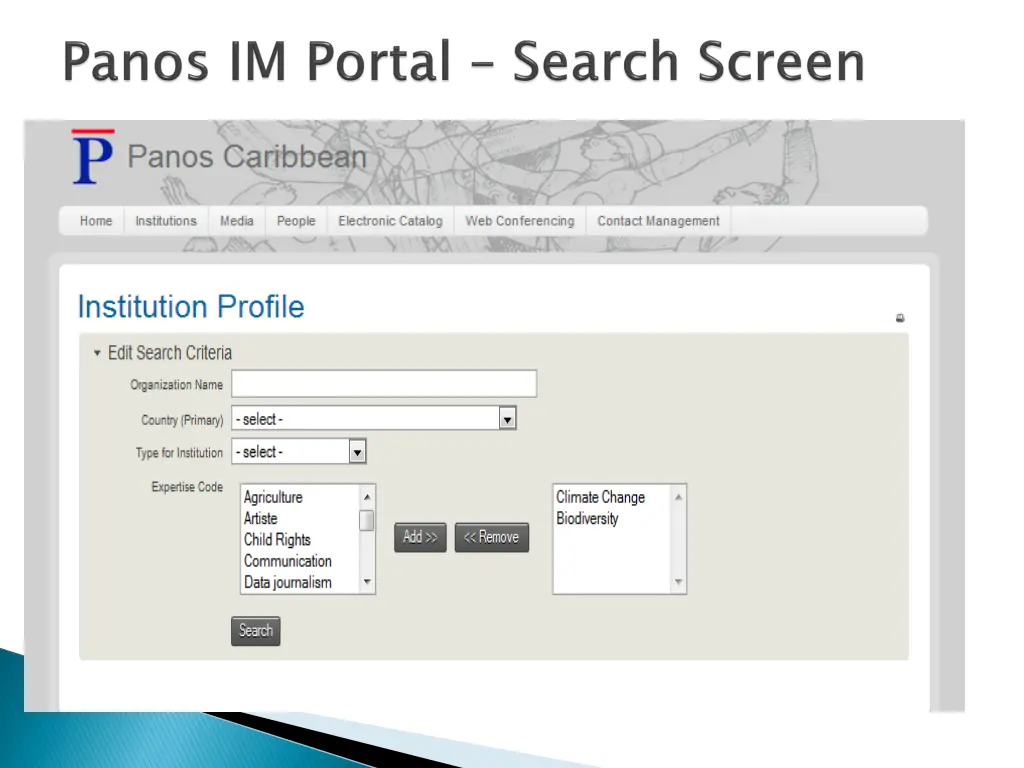Select the People menu item
This screenshot has height=768, width=1024.
[x=296, y=221]
